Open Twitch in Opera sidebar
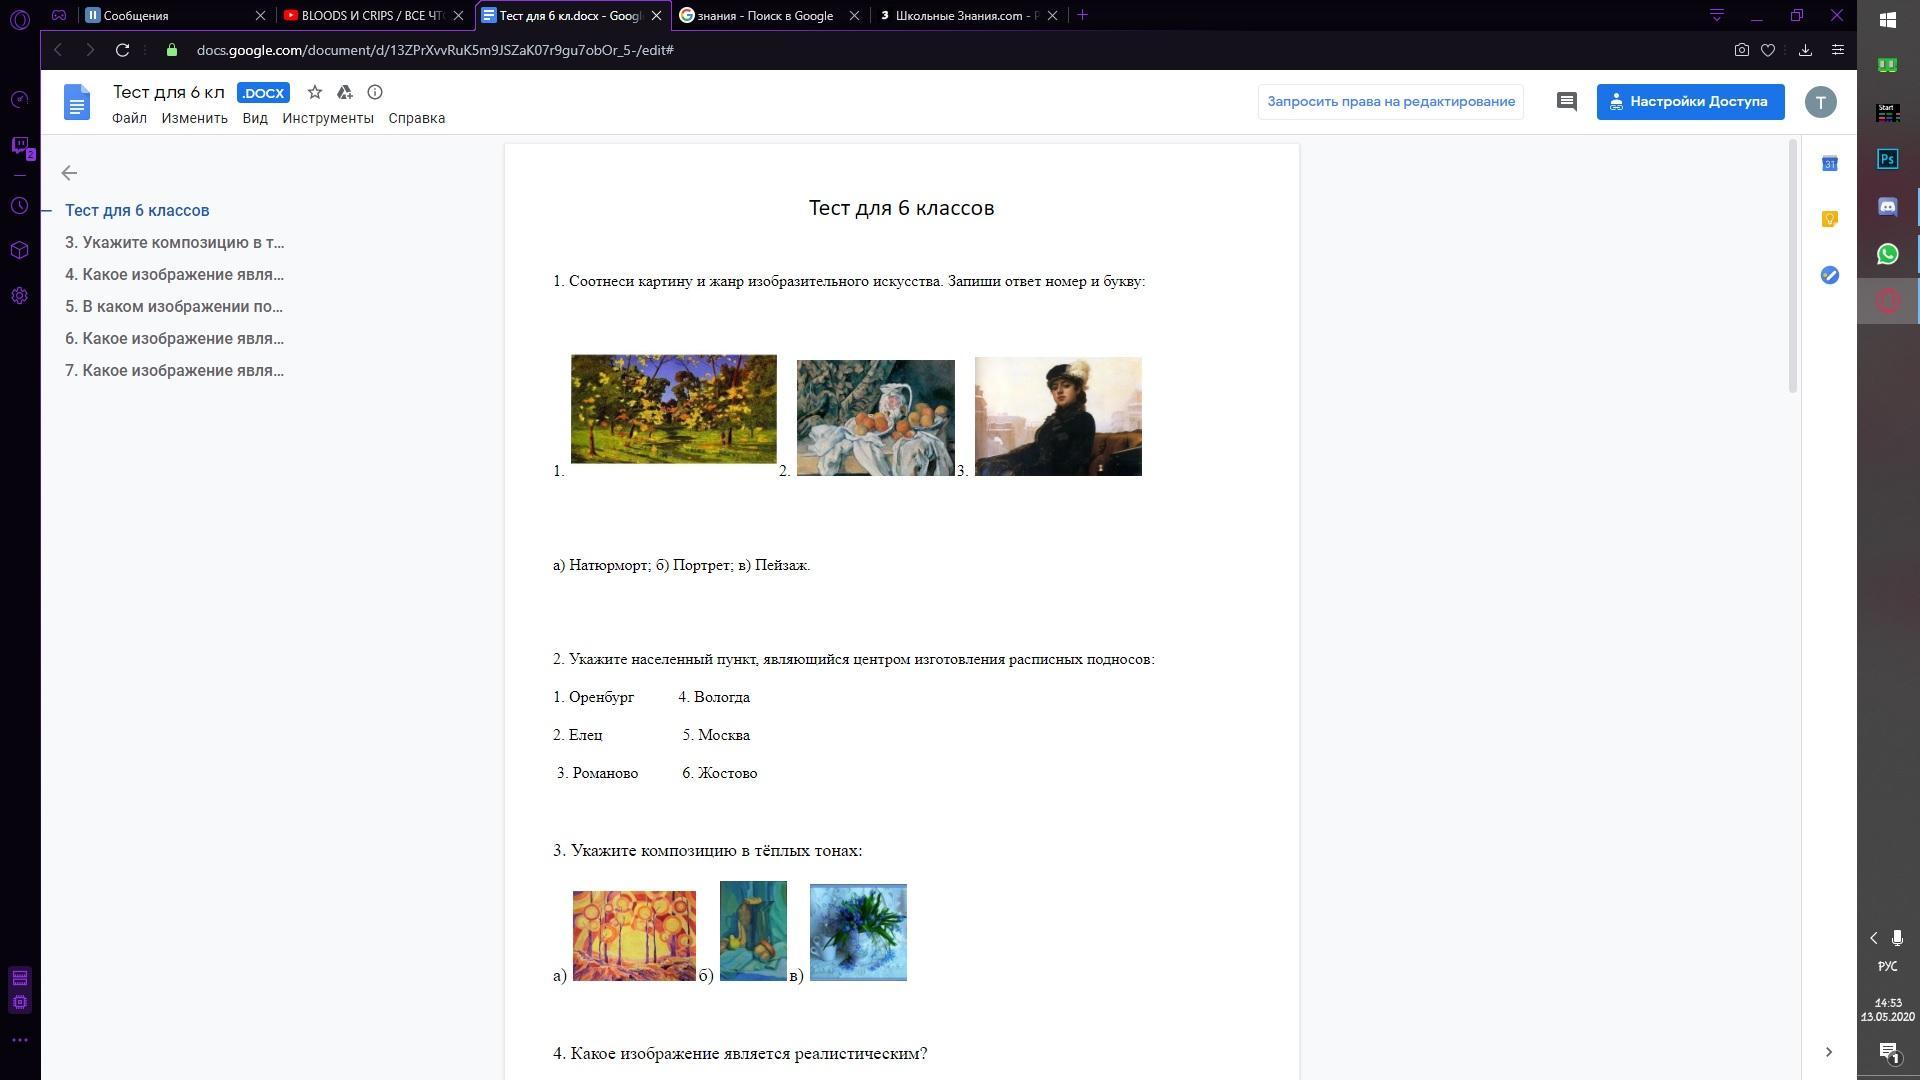 (x=20, y=147)
